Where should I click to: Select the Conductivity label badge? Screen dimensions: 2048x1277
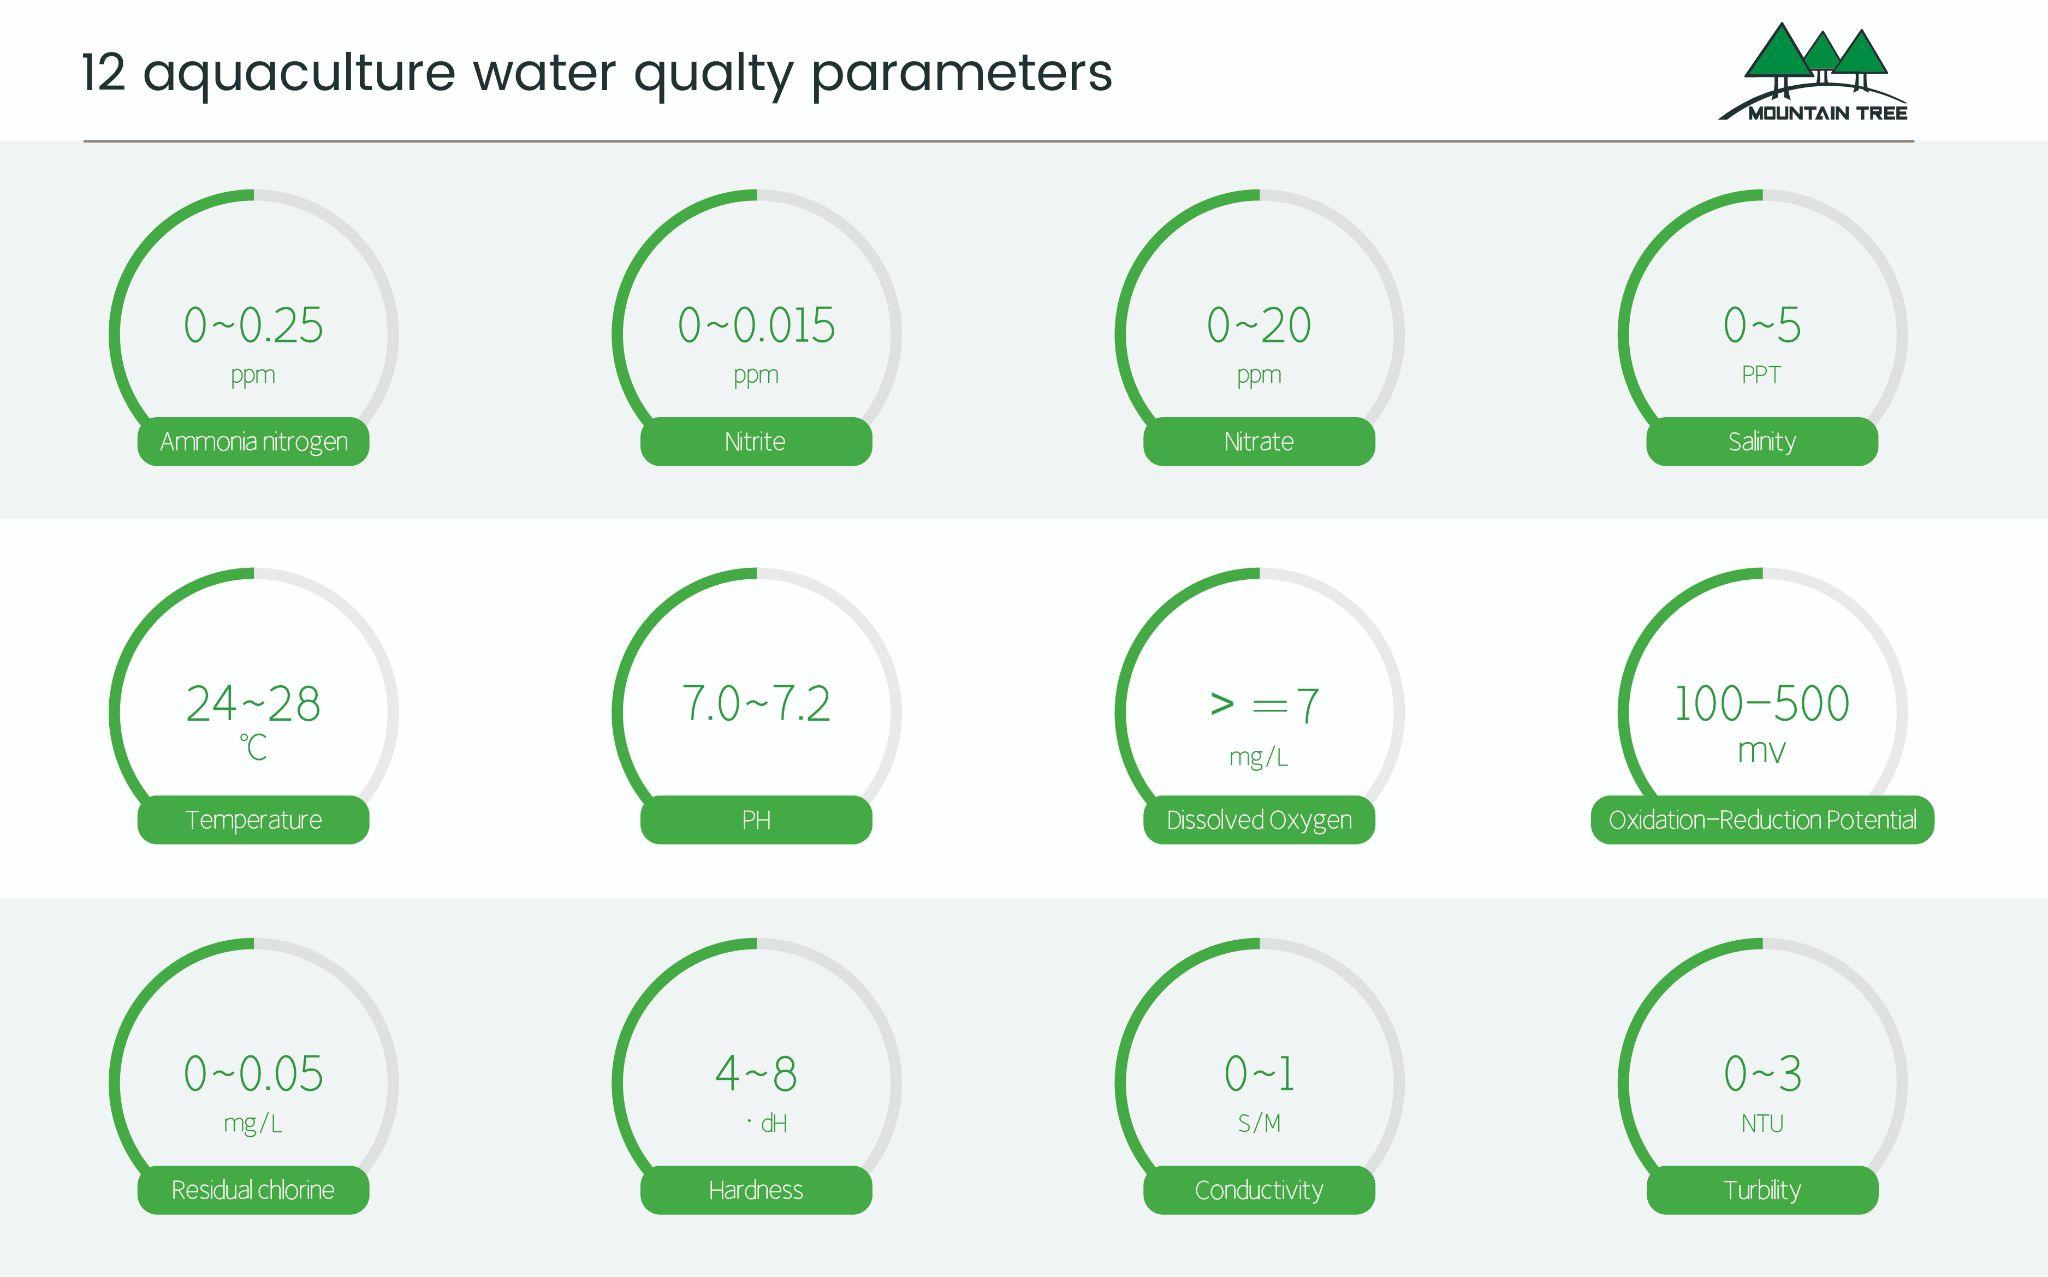pos(1259,1190)
